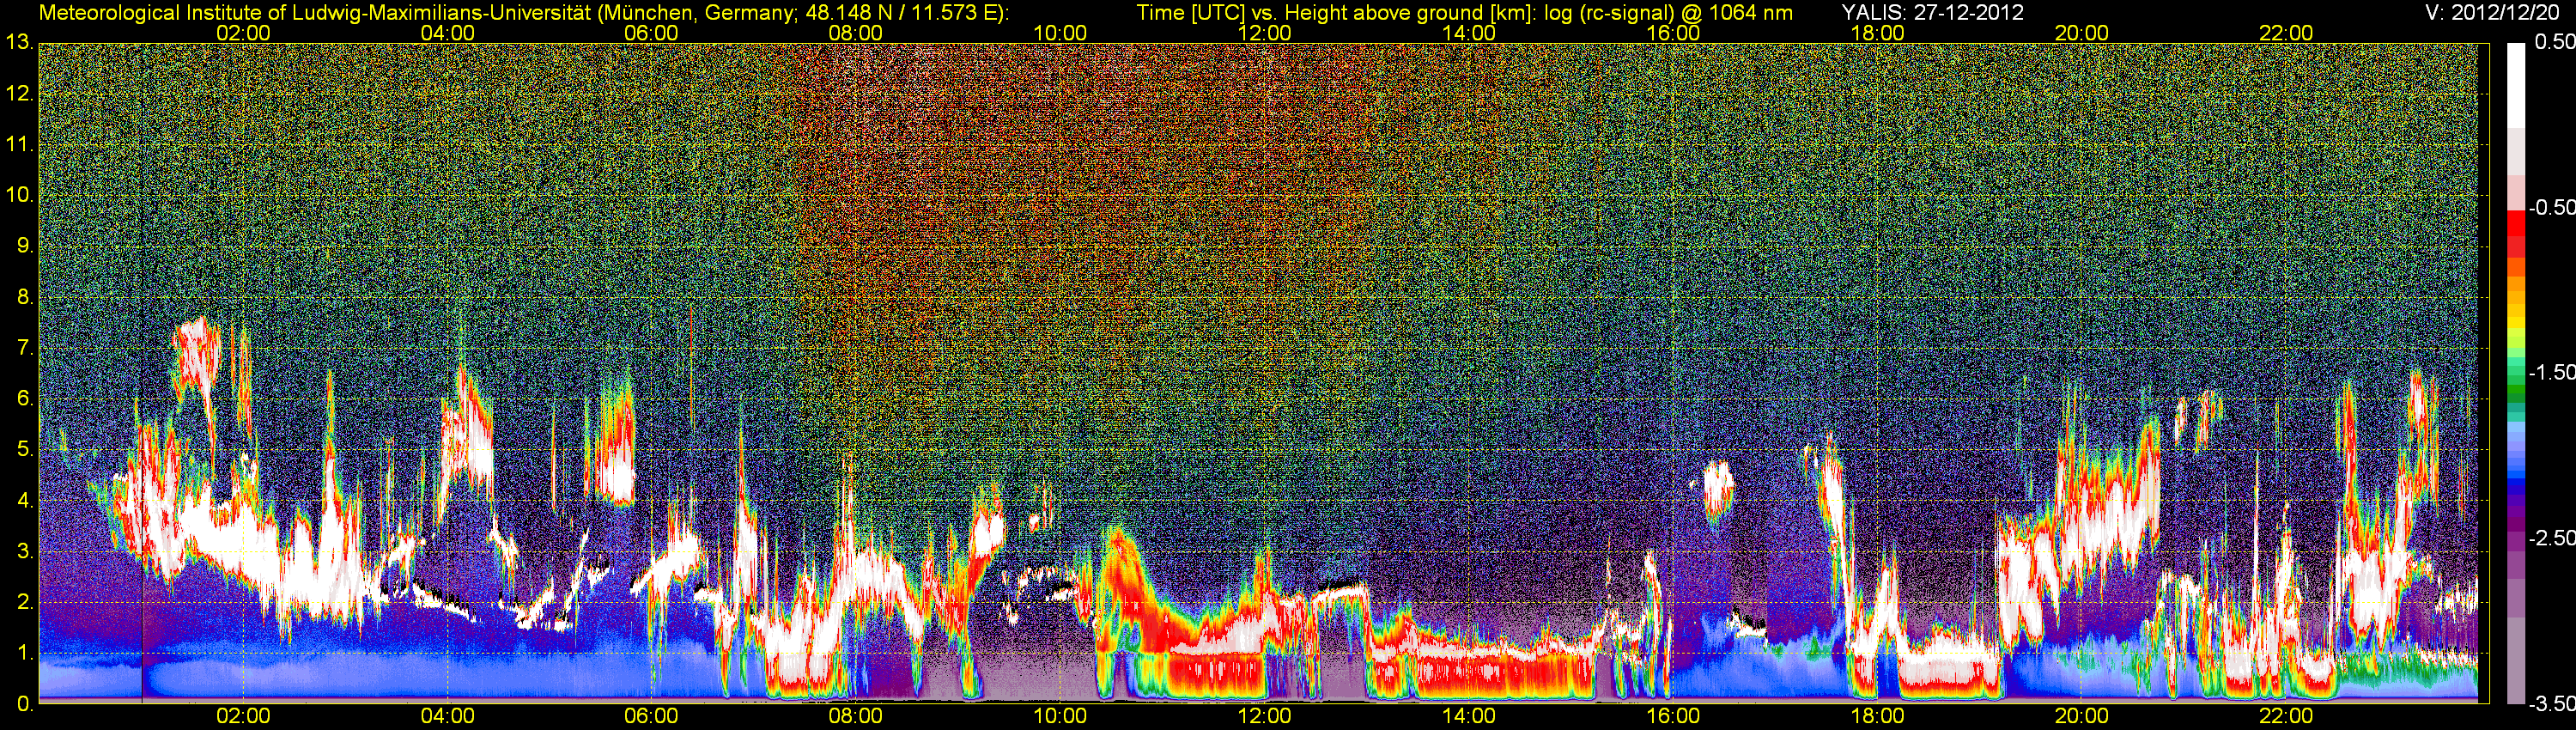
Task: Select the -0.50 value on the color scale
Action: click(x=2551, y=208)
